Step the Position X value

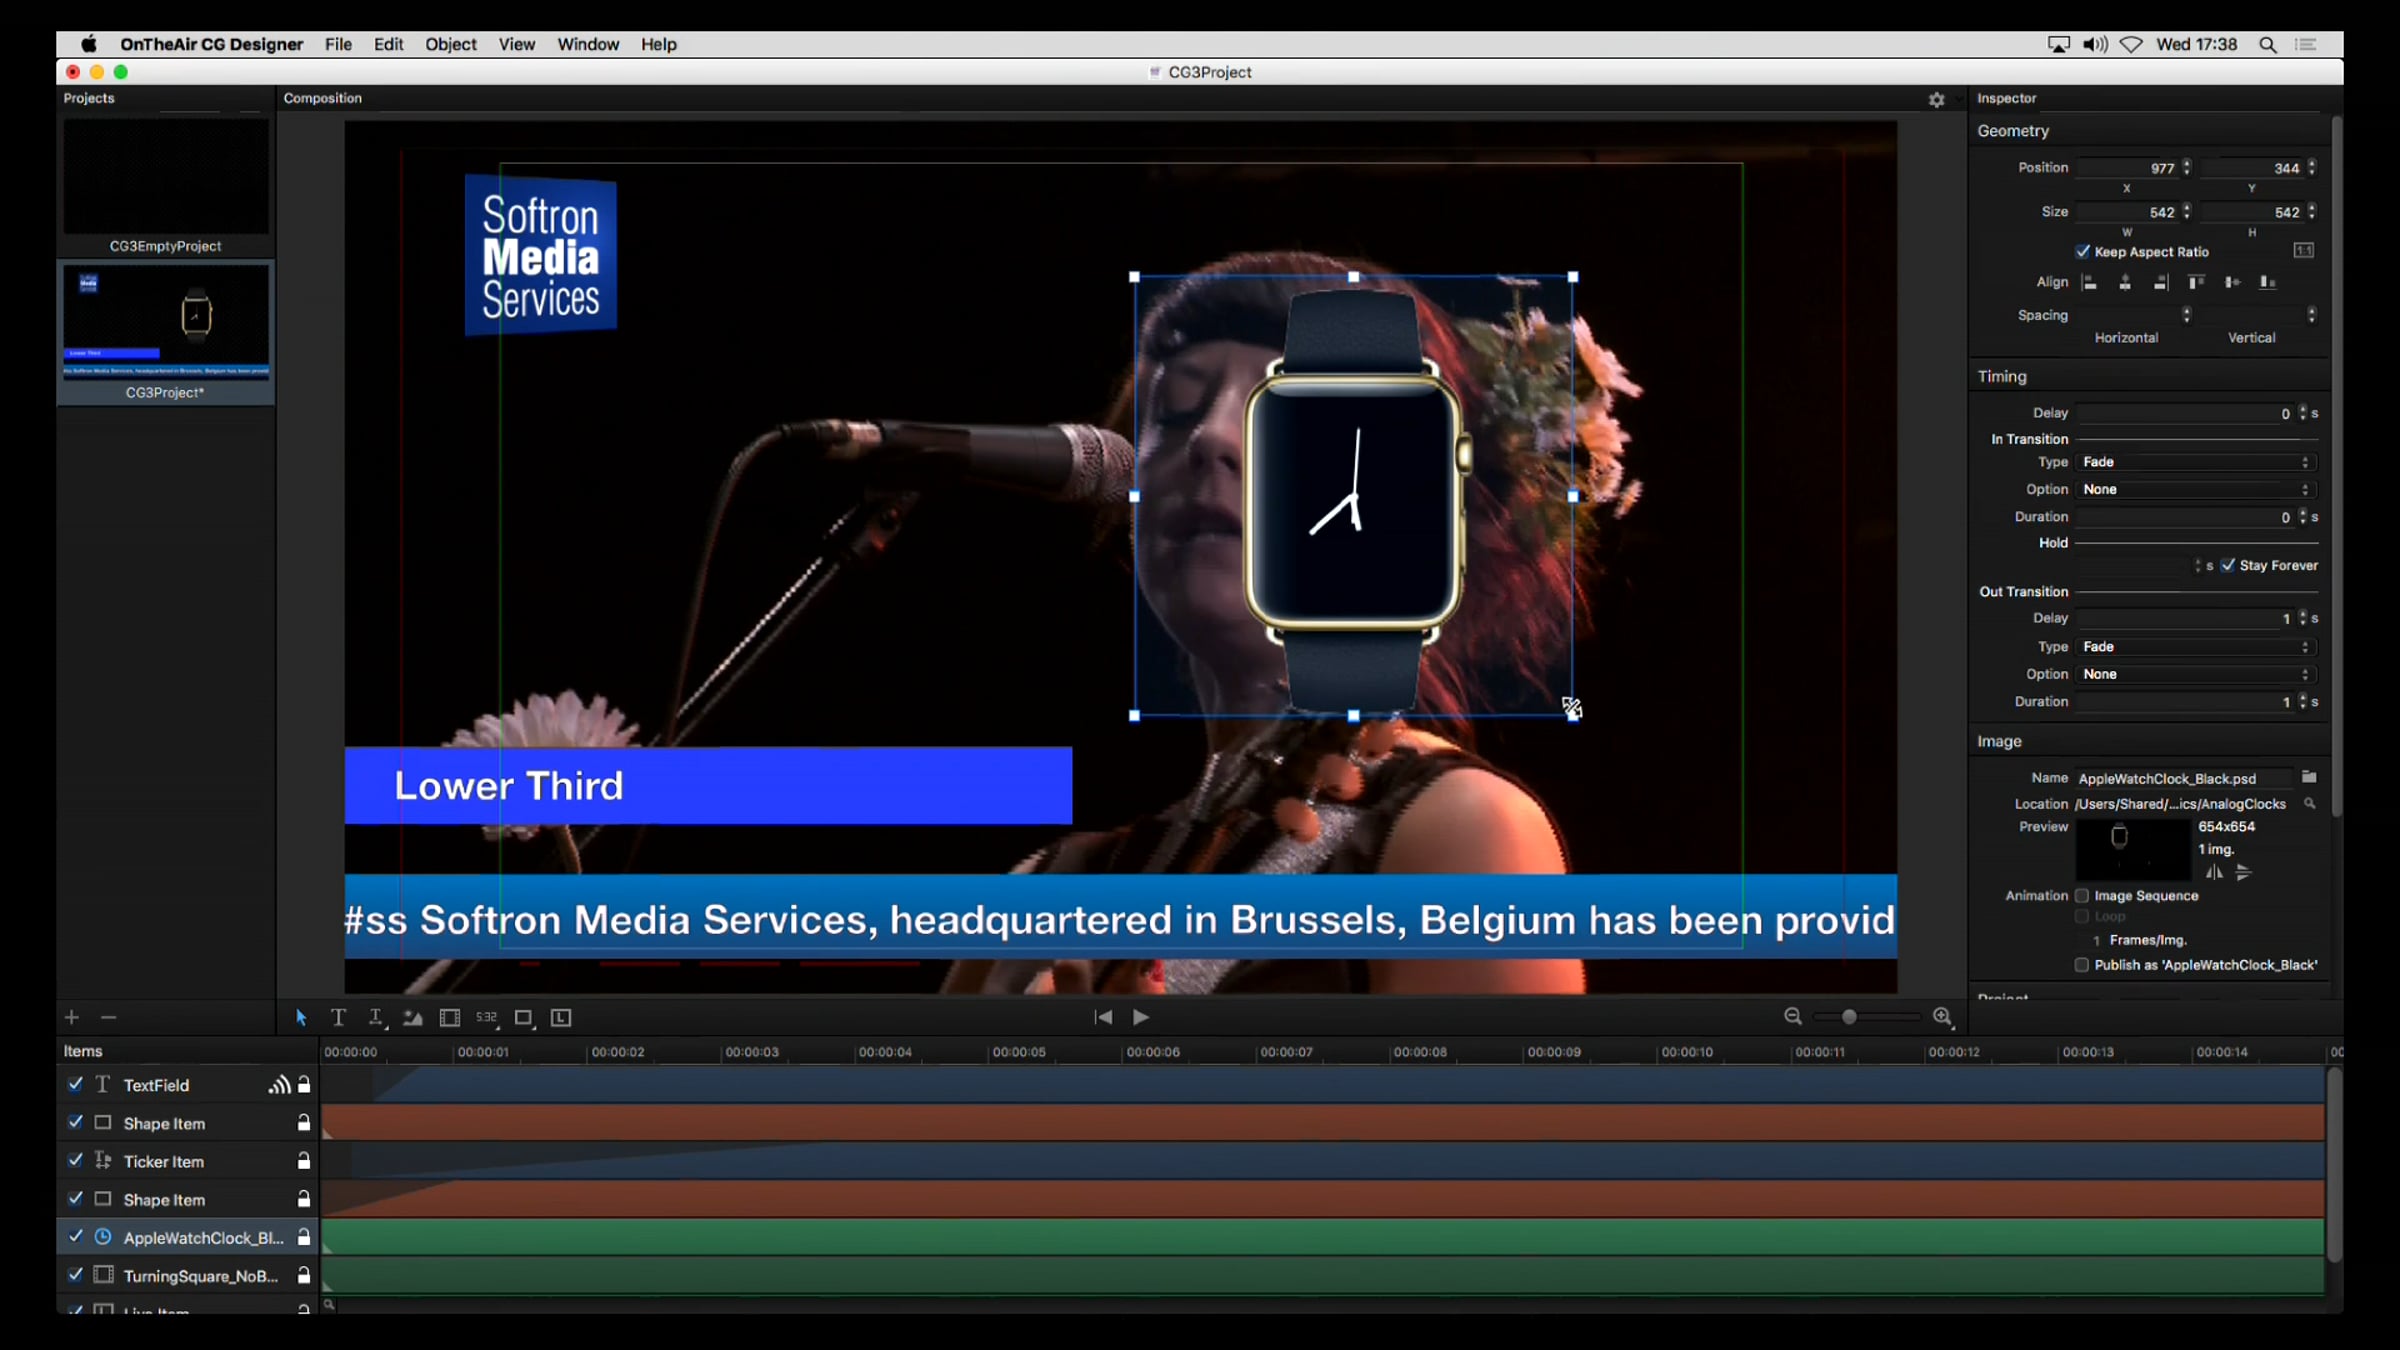pos(2187,168)
